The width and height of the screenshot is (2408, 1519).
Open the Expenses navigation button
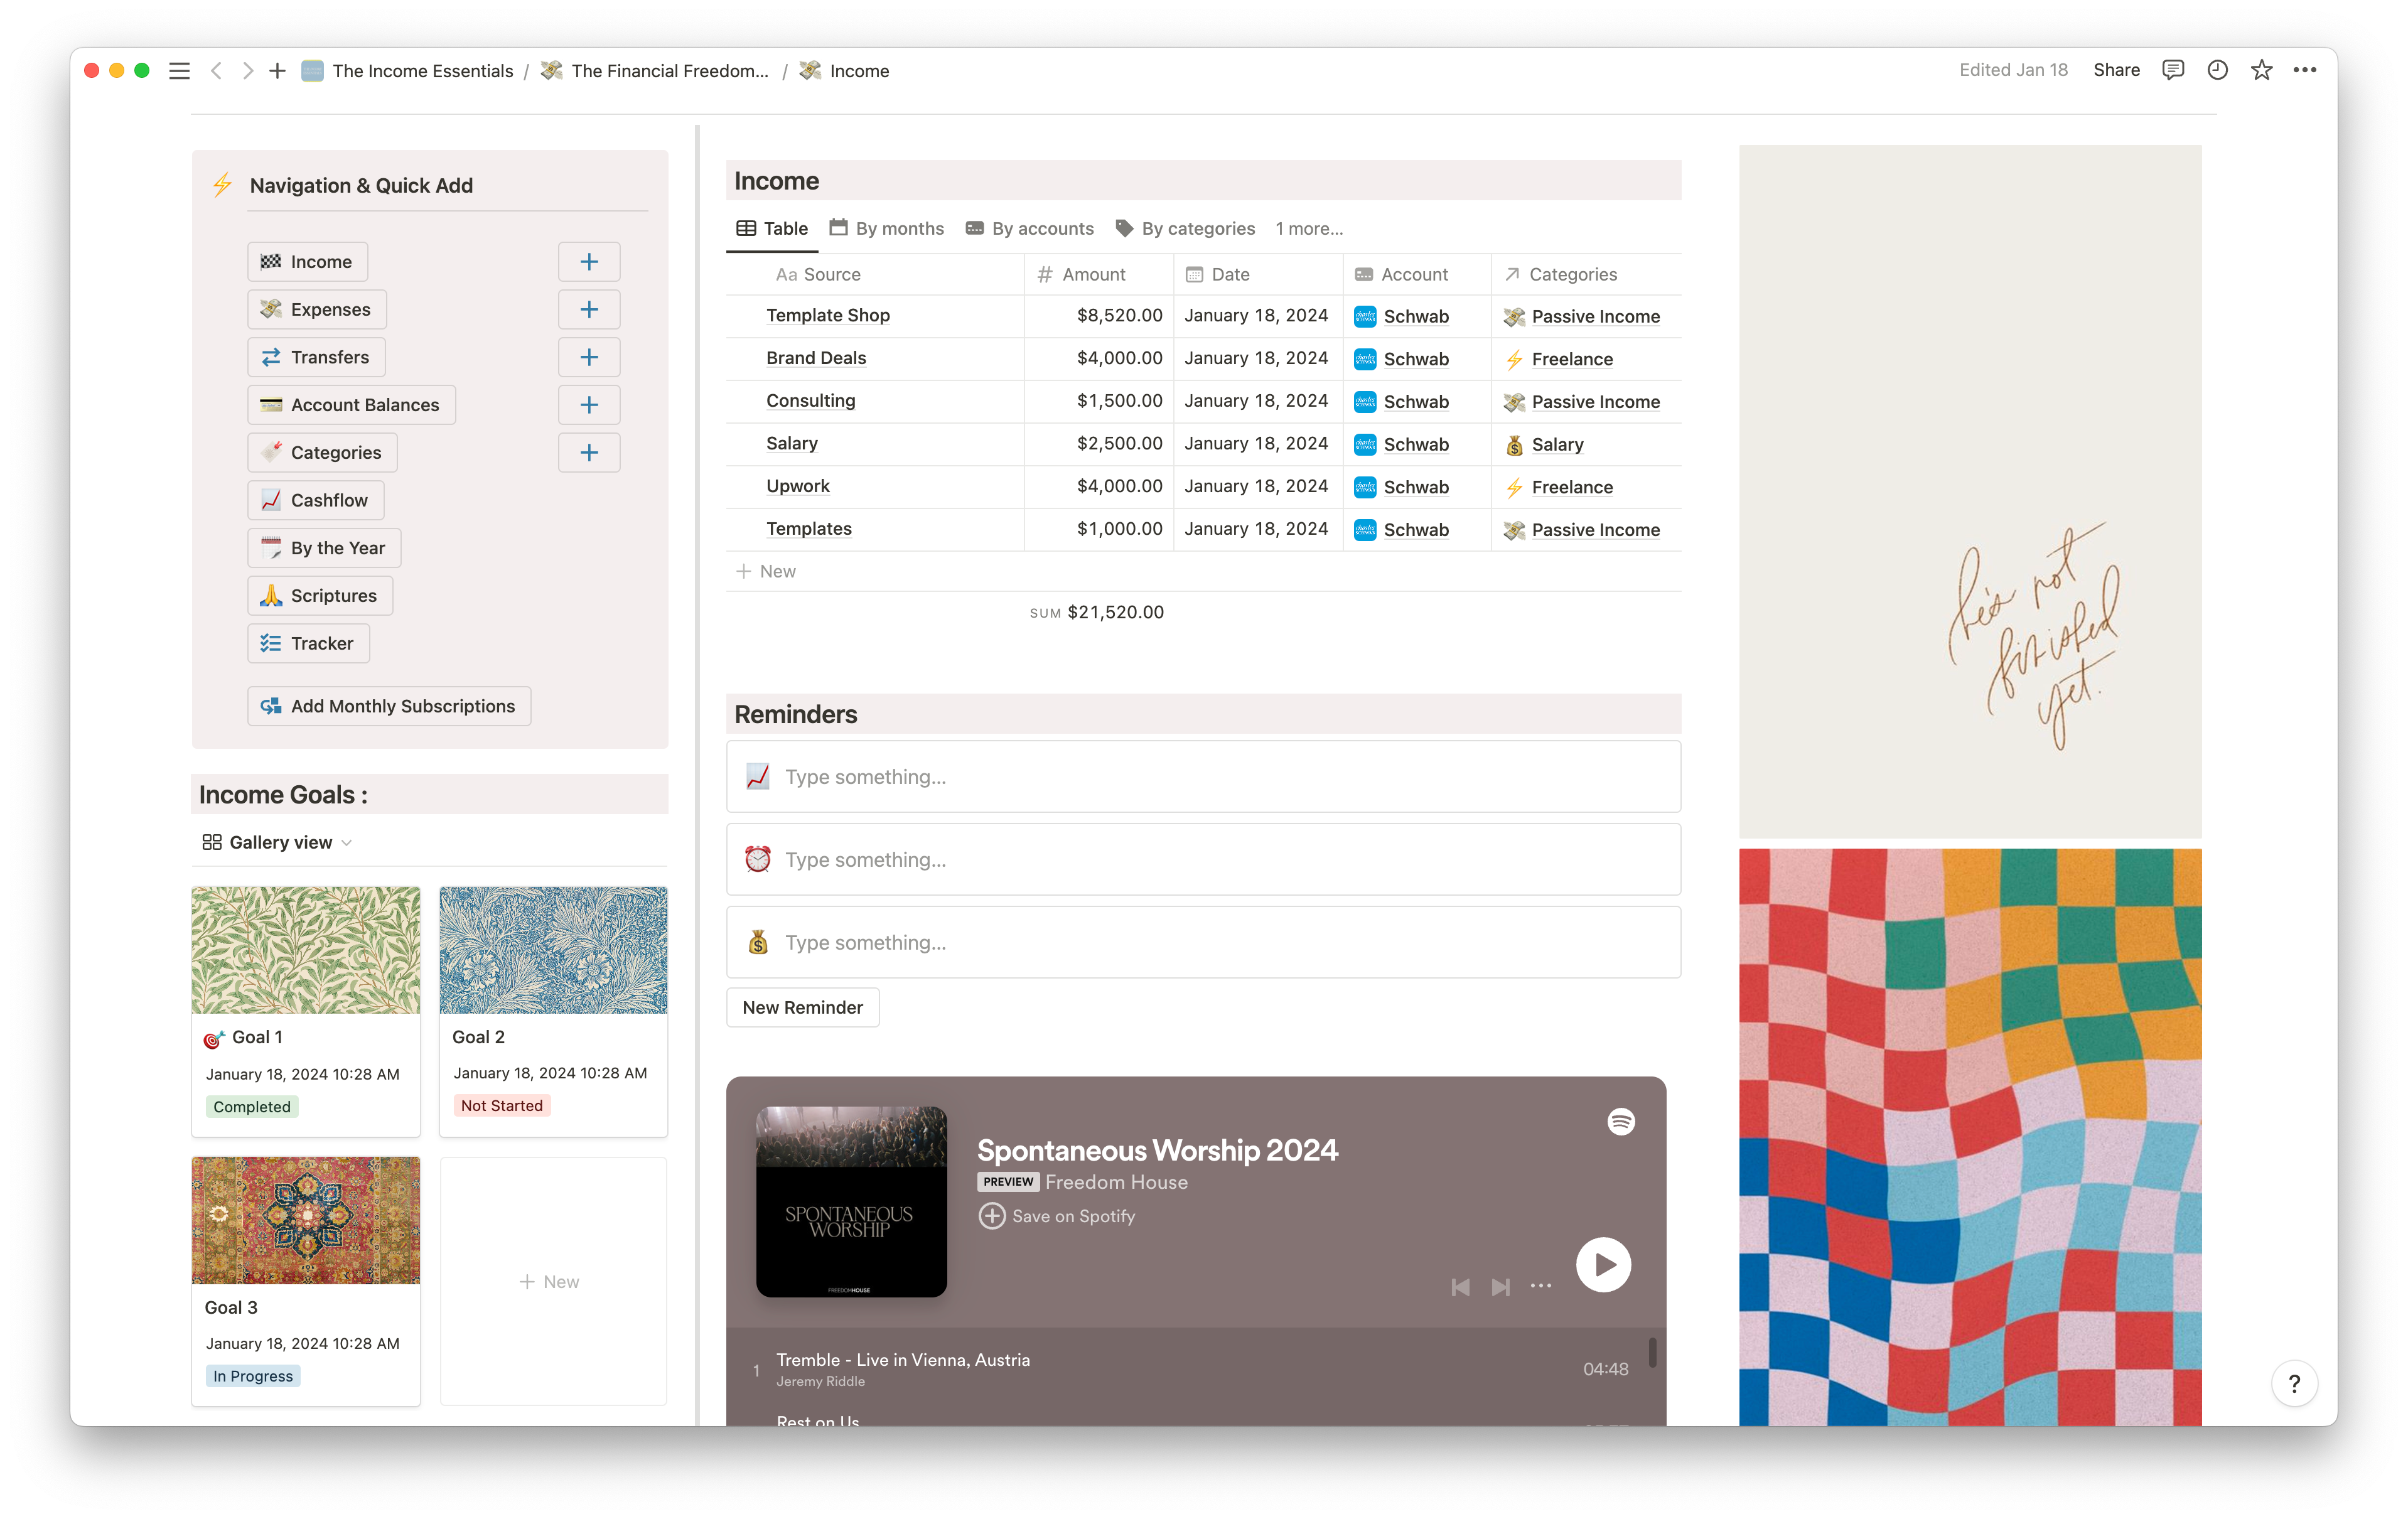click(x=317, y=310)
